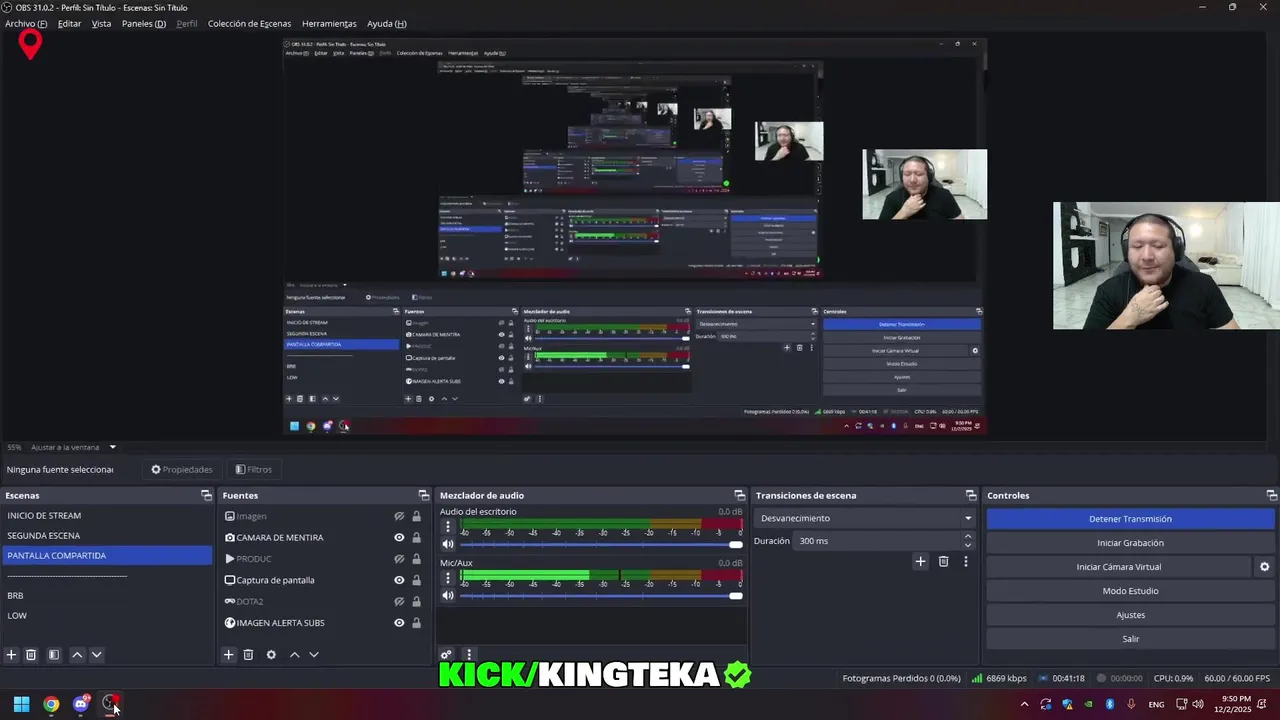Open the Vista menu
The width and height of the screenshot is (1280, 720).
coord(101,23)
